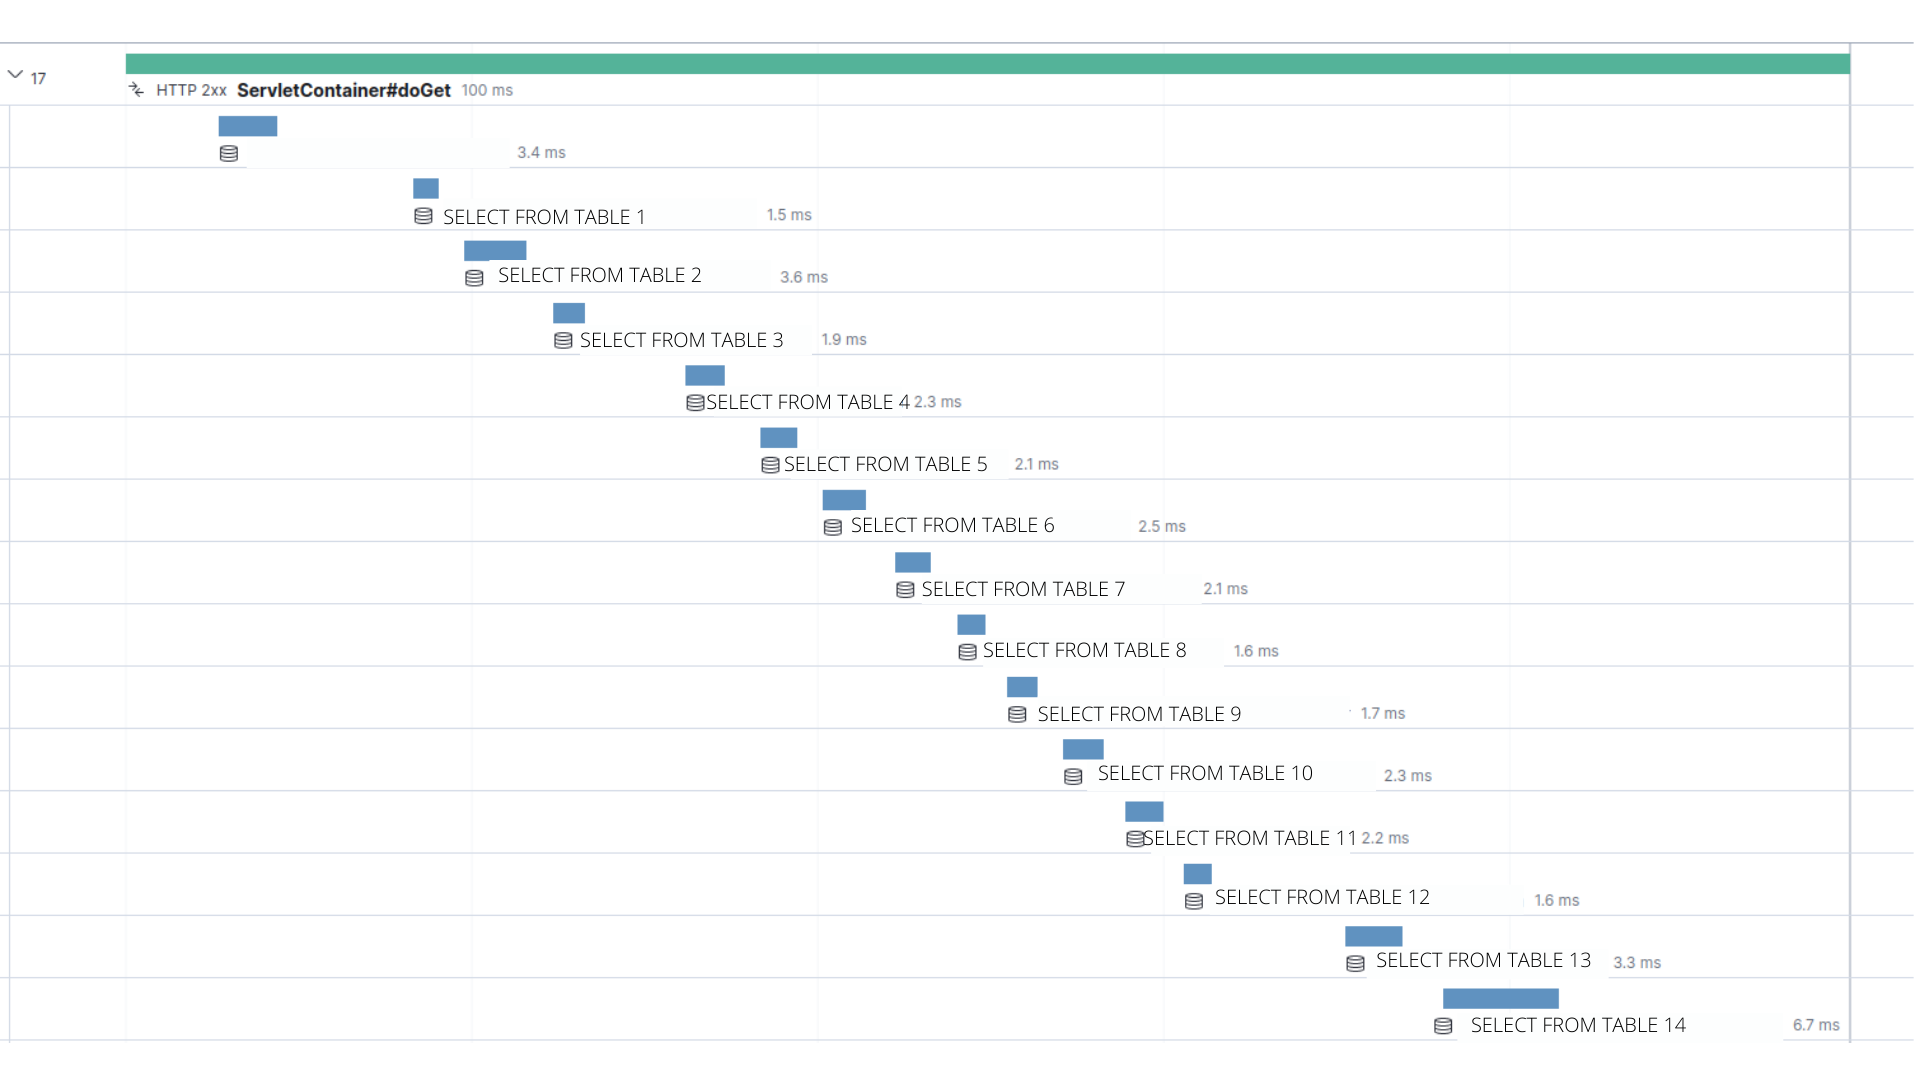The image size is (1920, 1080).
Task: Open ServletContainer#doGet transaction details
Action: [x=343, y=90]
